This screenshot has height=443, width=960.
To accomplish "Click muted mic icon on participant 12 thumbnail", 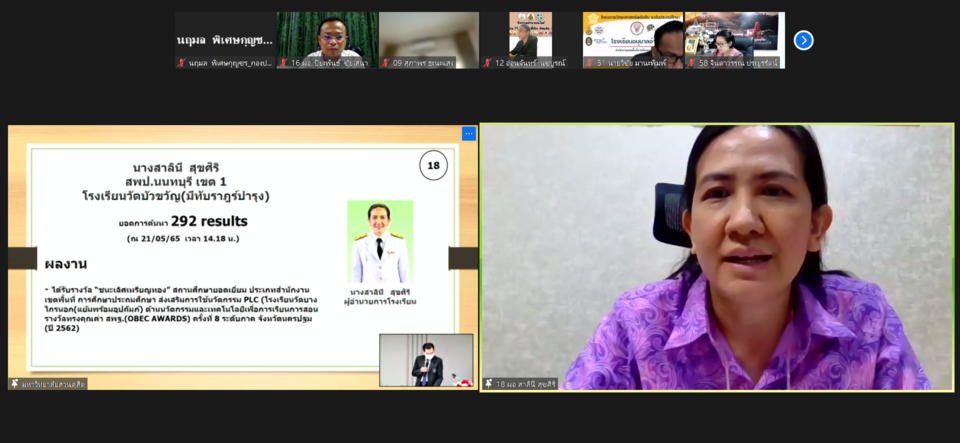I will [x=487, y=63].
